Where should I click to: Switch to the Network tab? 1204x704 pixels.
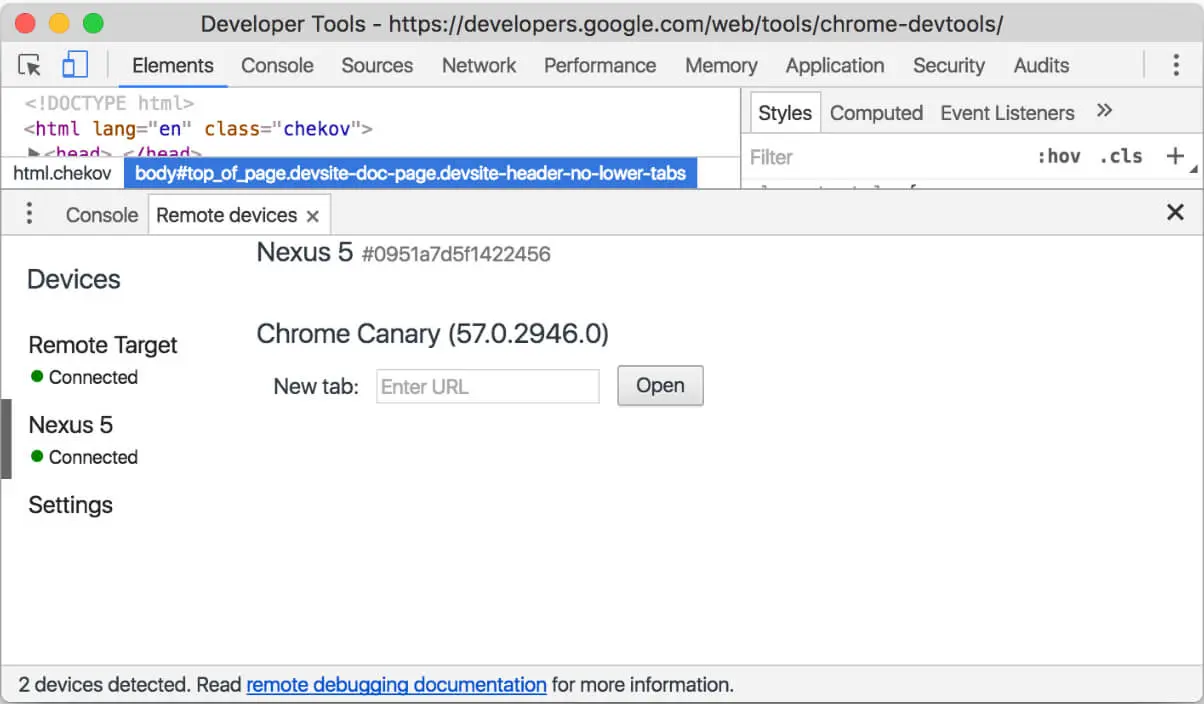point(479,66)
